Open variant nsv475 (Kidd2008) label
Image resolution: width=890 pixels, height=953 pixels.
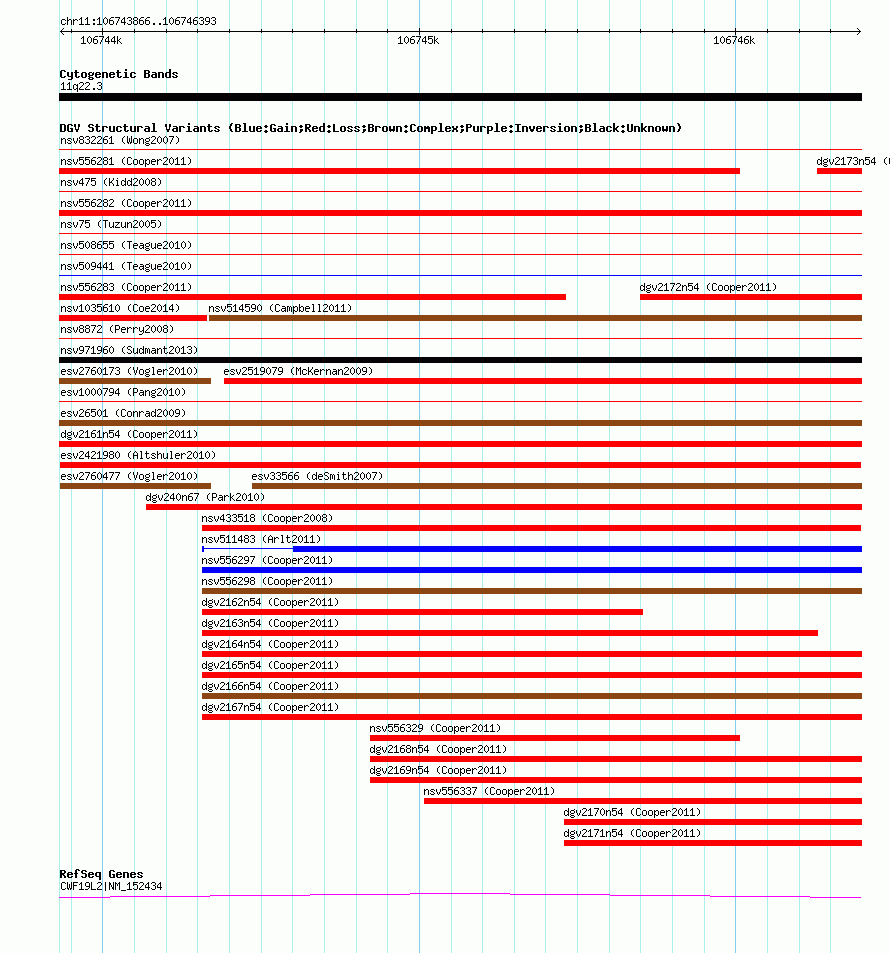tap(111, 182)
